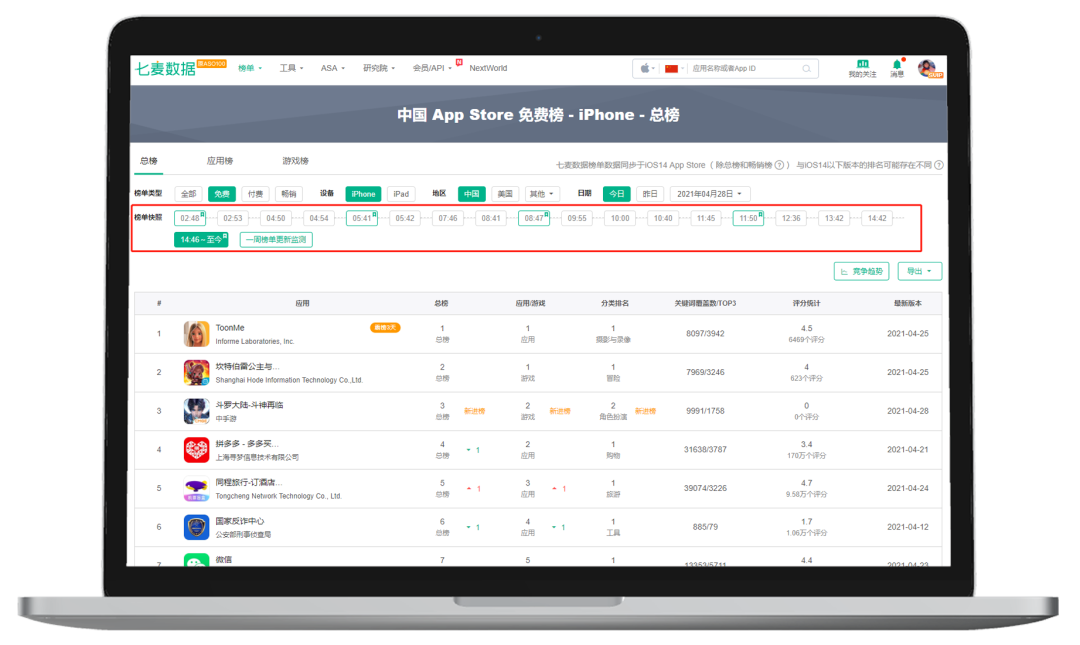This screenshot has height=645, width=1080.
Task: Click the search magnifier icon
Action: click(x=807, y=68)
